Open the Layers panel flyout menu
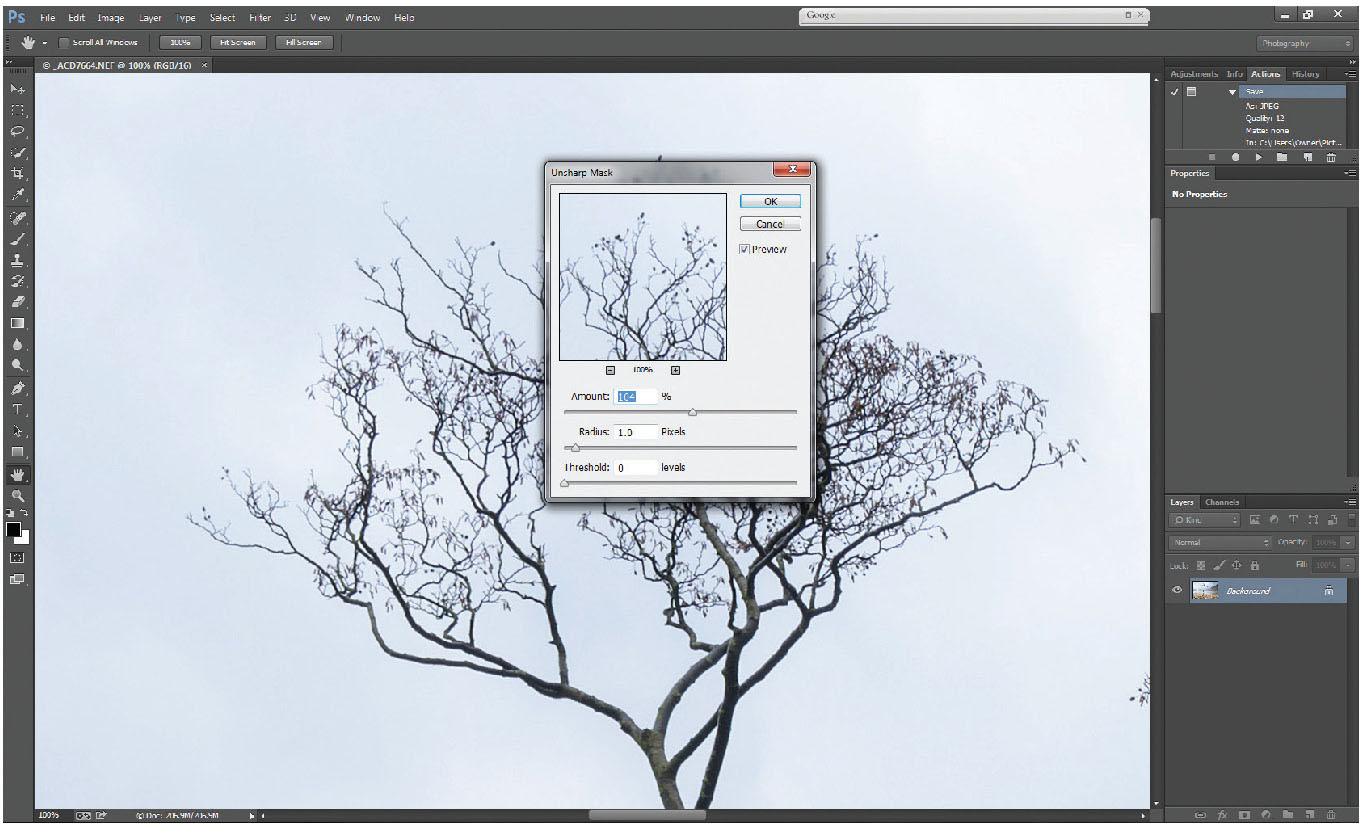 coord(1351,502)
